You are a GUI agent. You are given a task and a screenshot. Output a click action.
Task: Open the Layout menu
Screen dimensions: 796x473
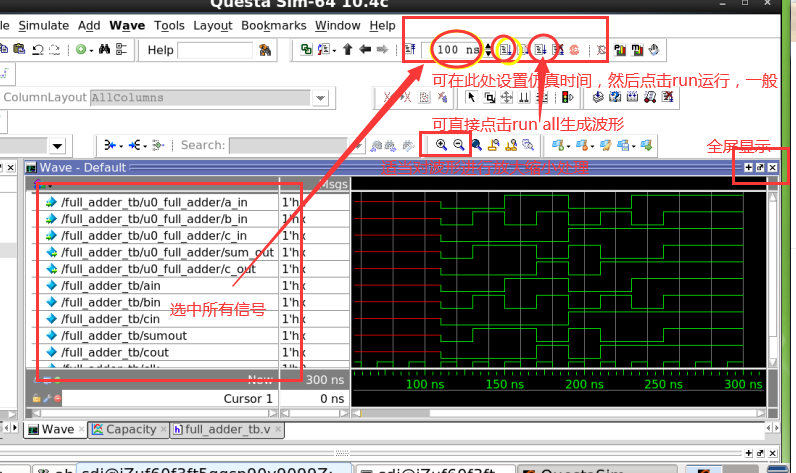tap(212, 25)
